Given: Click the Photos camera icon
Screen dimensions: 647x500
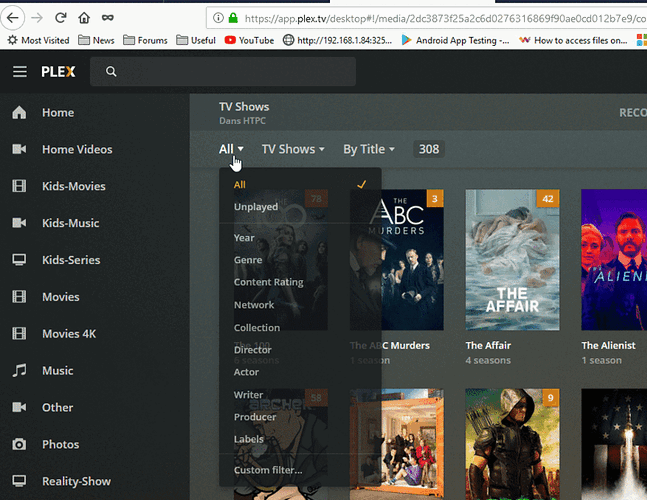Looking at the screenshot, I should pyautogui.click(x=19, y=444).
